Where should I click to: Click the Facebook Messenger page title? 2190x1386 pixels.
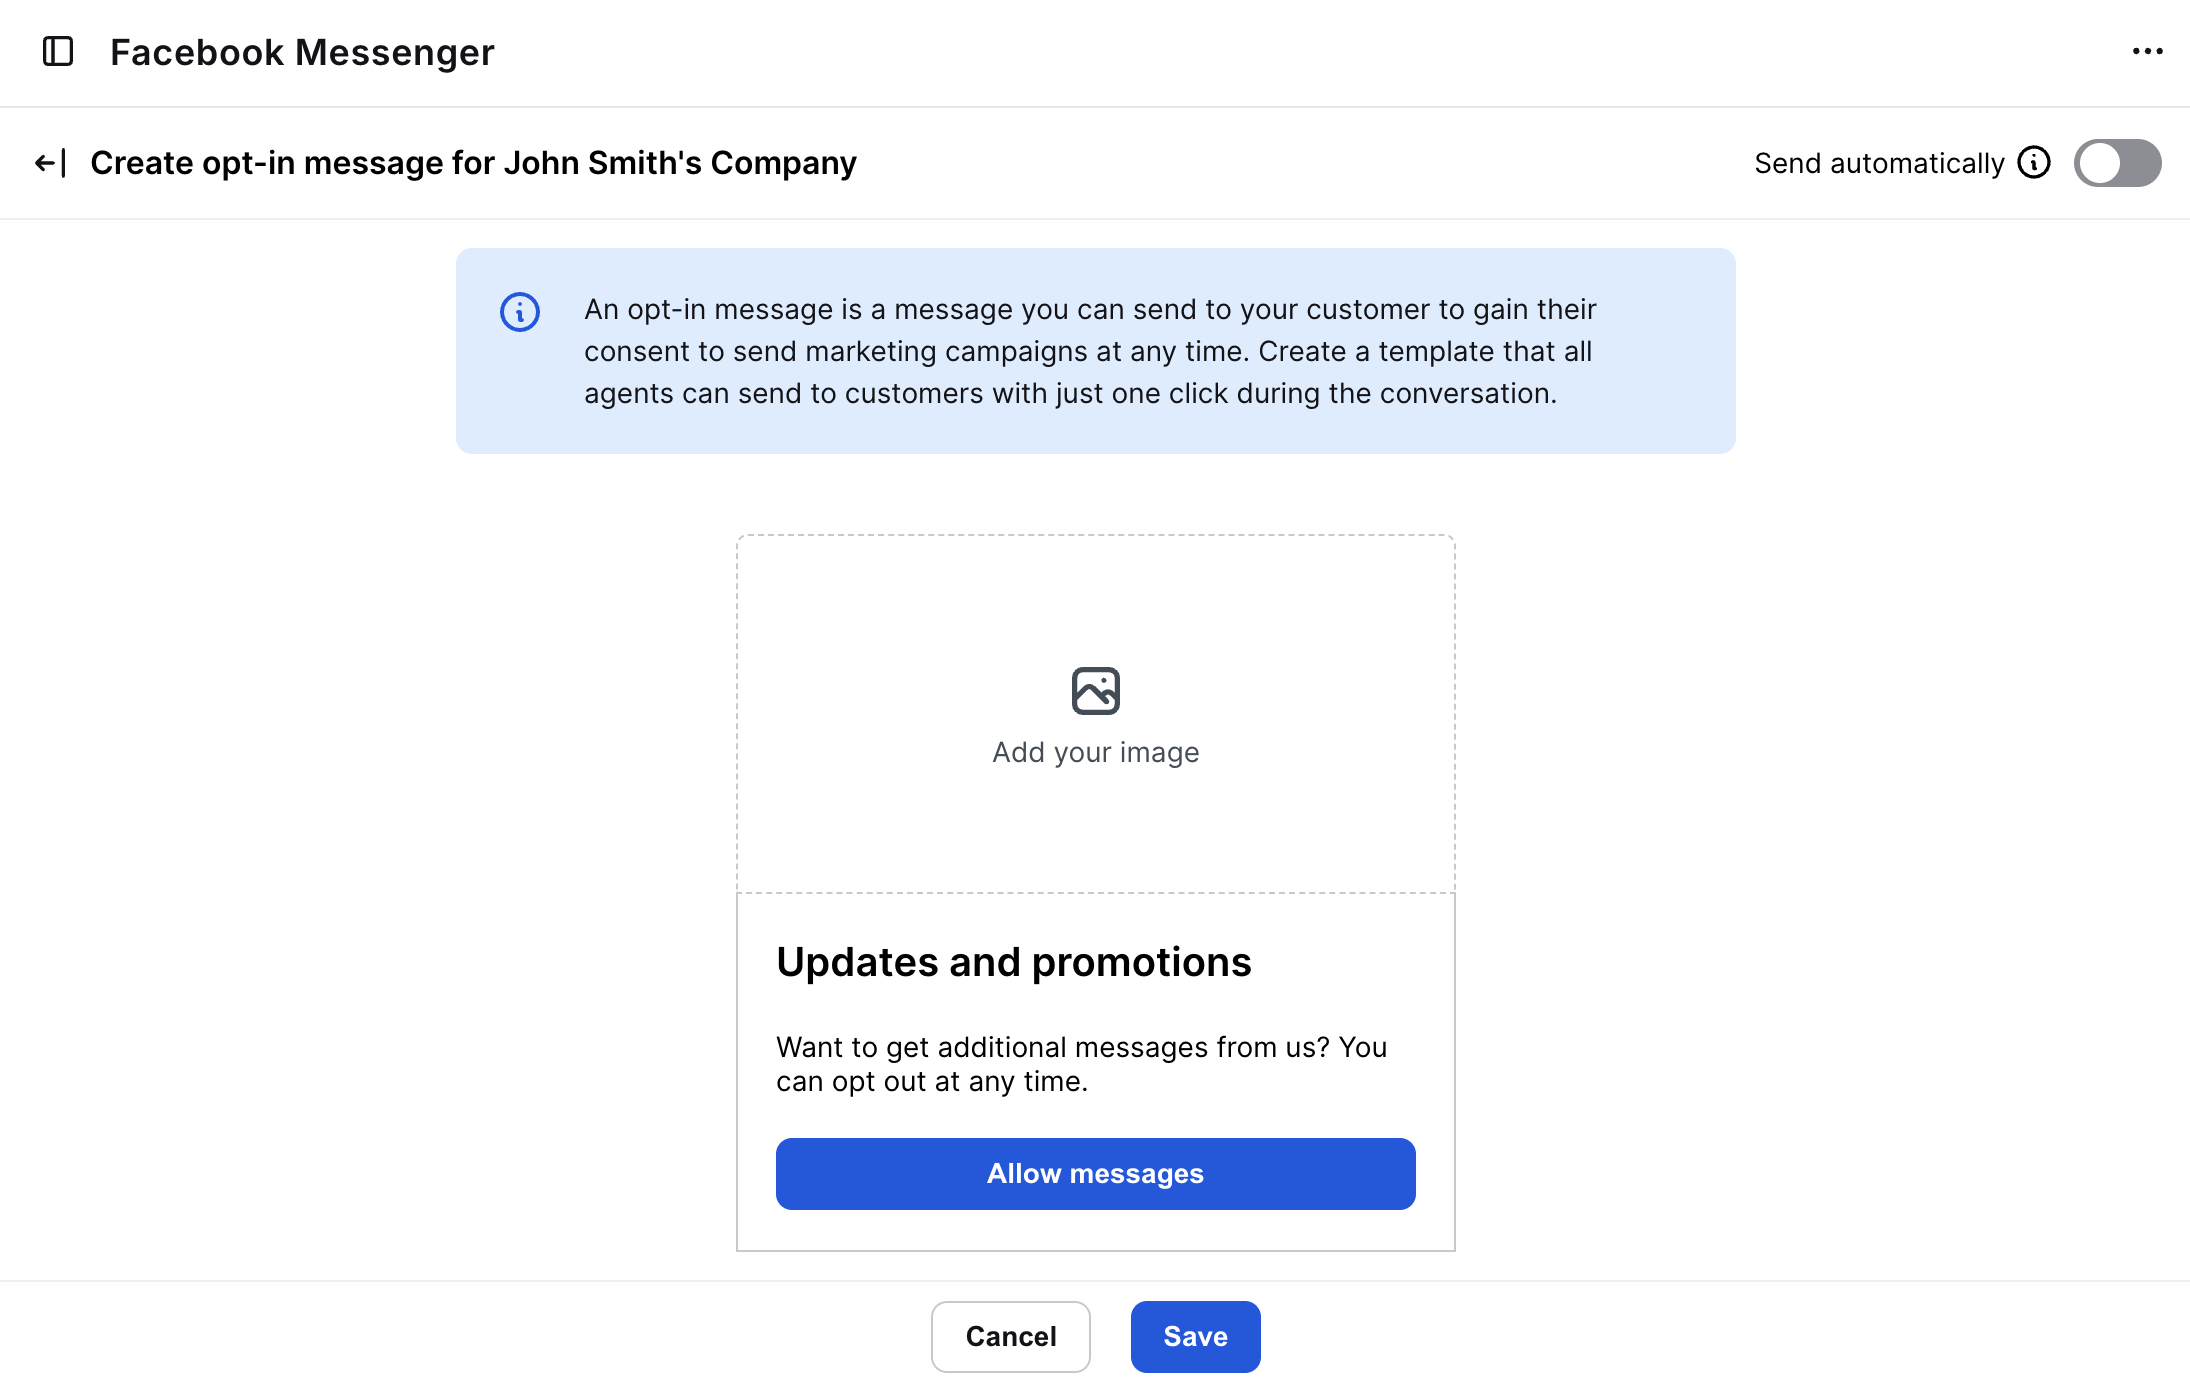coord(302,52)
